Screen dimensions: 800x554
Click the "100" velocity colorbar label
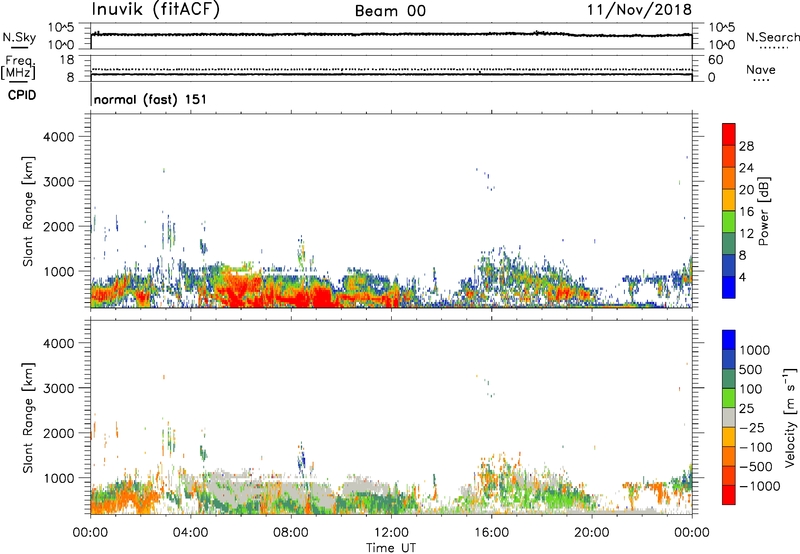coord(751,389)
